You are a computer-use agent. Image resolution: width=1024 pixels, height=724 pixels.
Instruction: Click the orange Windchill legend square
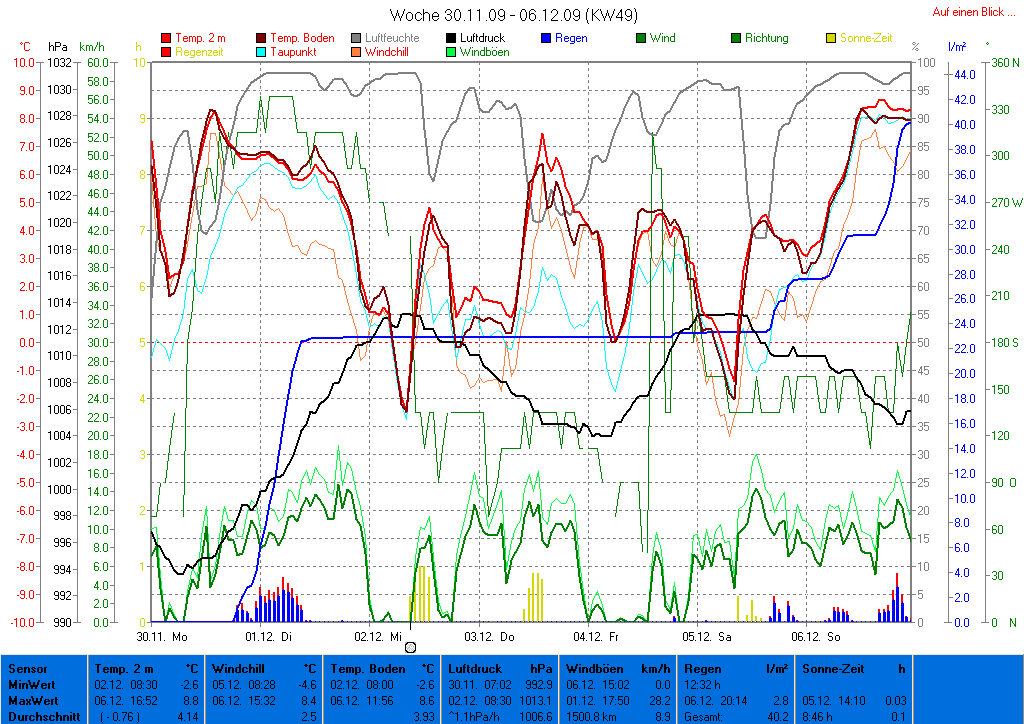[356, 52]
